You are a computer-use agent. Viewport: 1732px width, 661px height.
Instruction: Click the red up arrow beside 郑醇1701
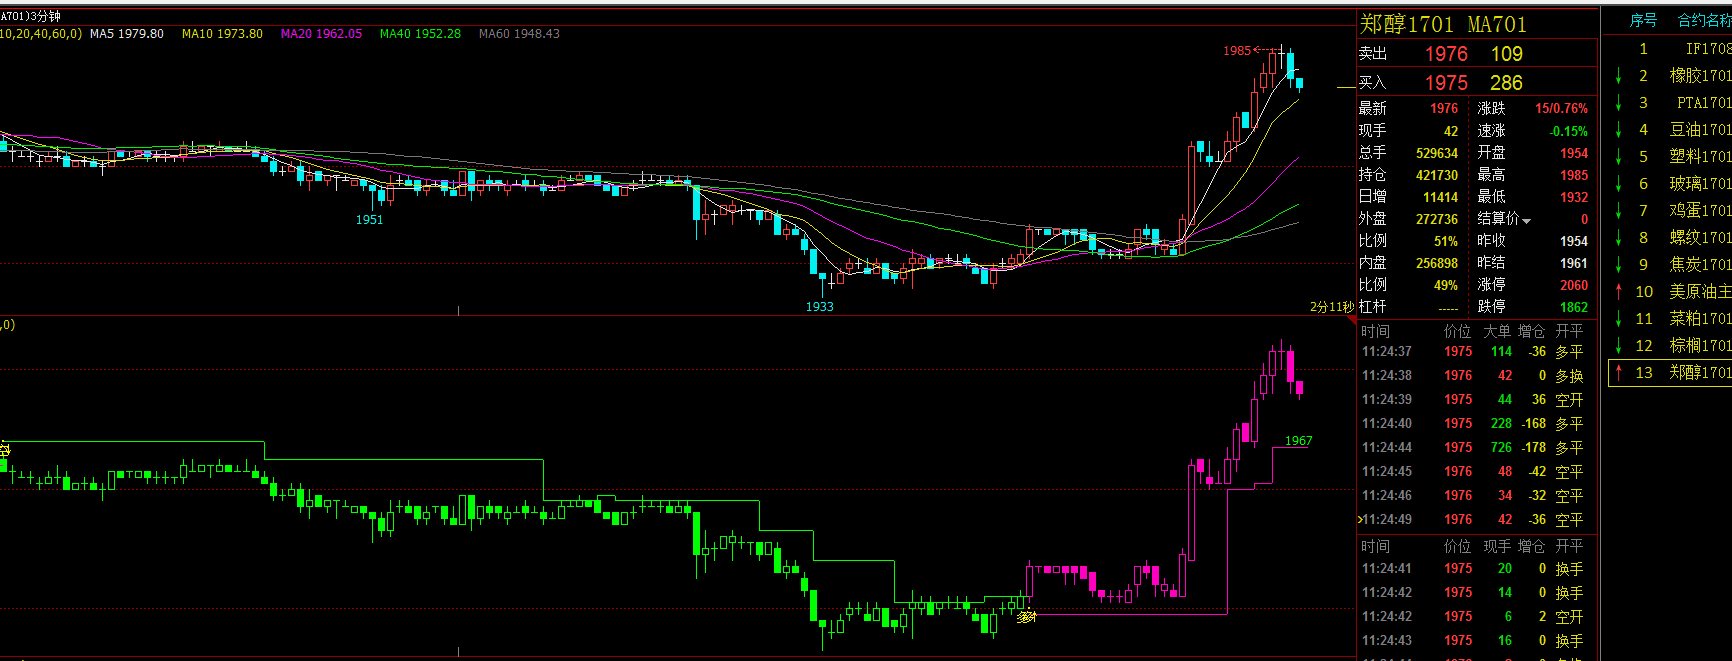[x=1618, y=373]
